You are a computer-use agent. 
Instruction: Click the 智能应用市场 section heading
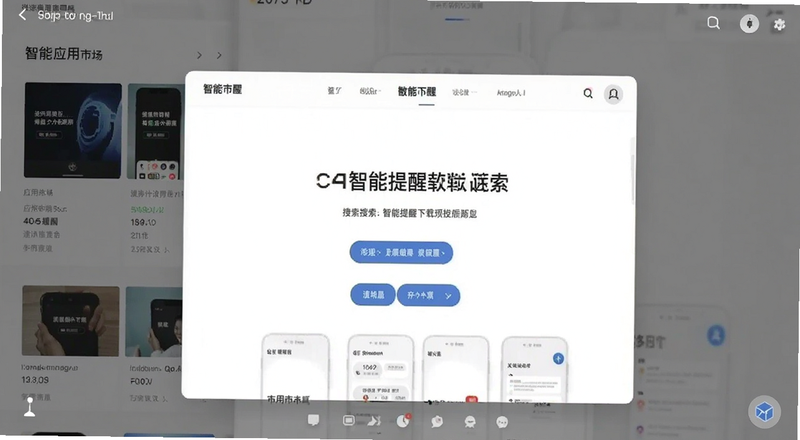click(64, 54)
